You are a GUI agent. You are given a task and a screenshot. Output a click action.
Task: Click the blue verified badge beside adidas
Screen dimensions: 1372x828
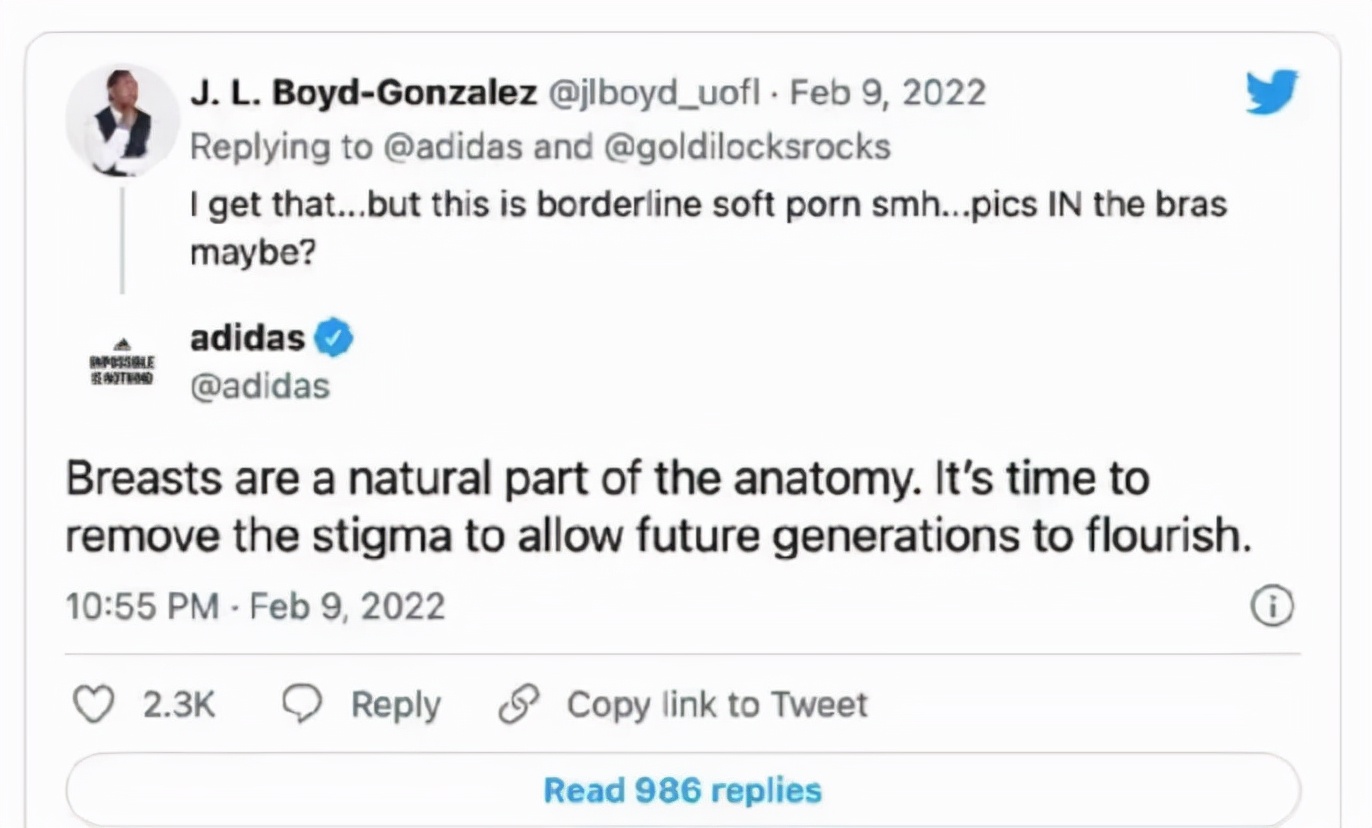click(x=334, y=339)
